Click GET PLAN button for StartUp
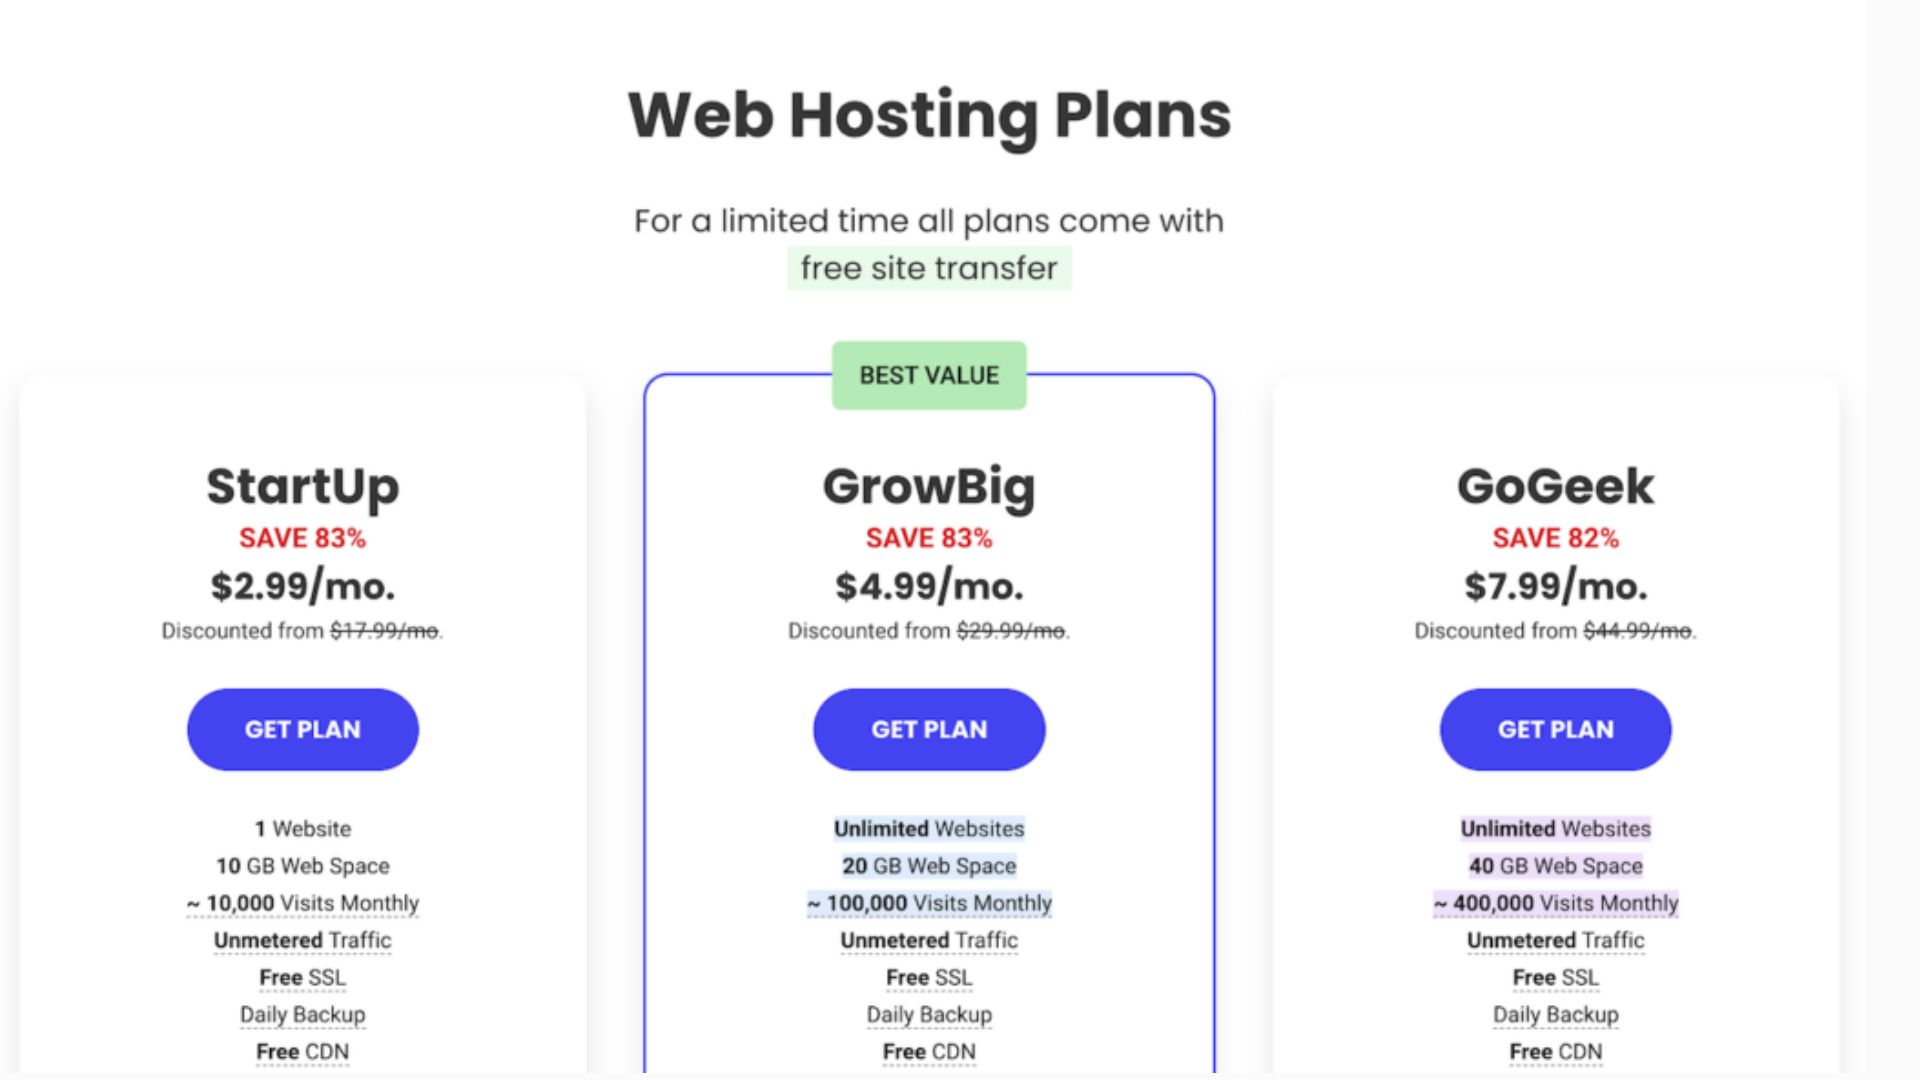This screenshot has width=1920, height=1080. [301, 729]
